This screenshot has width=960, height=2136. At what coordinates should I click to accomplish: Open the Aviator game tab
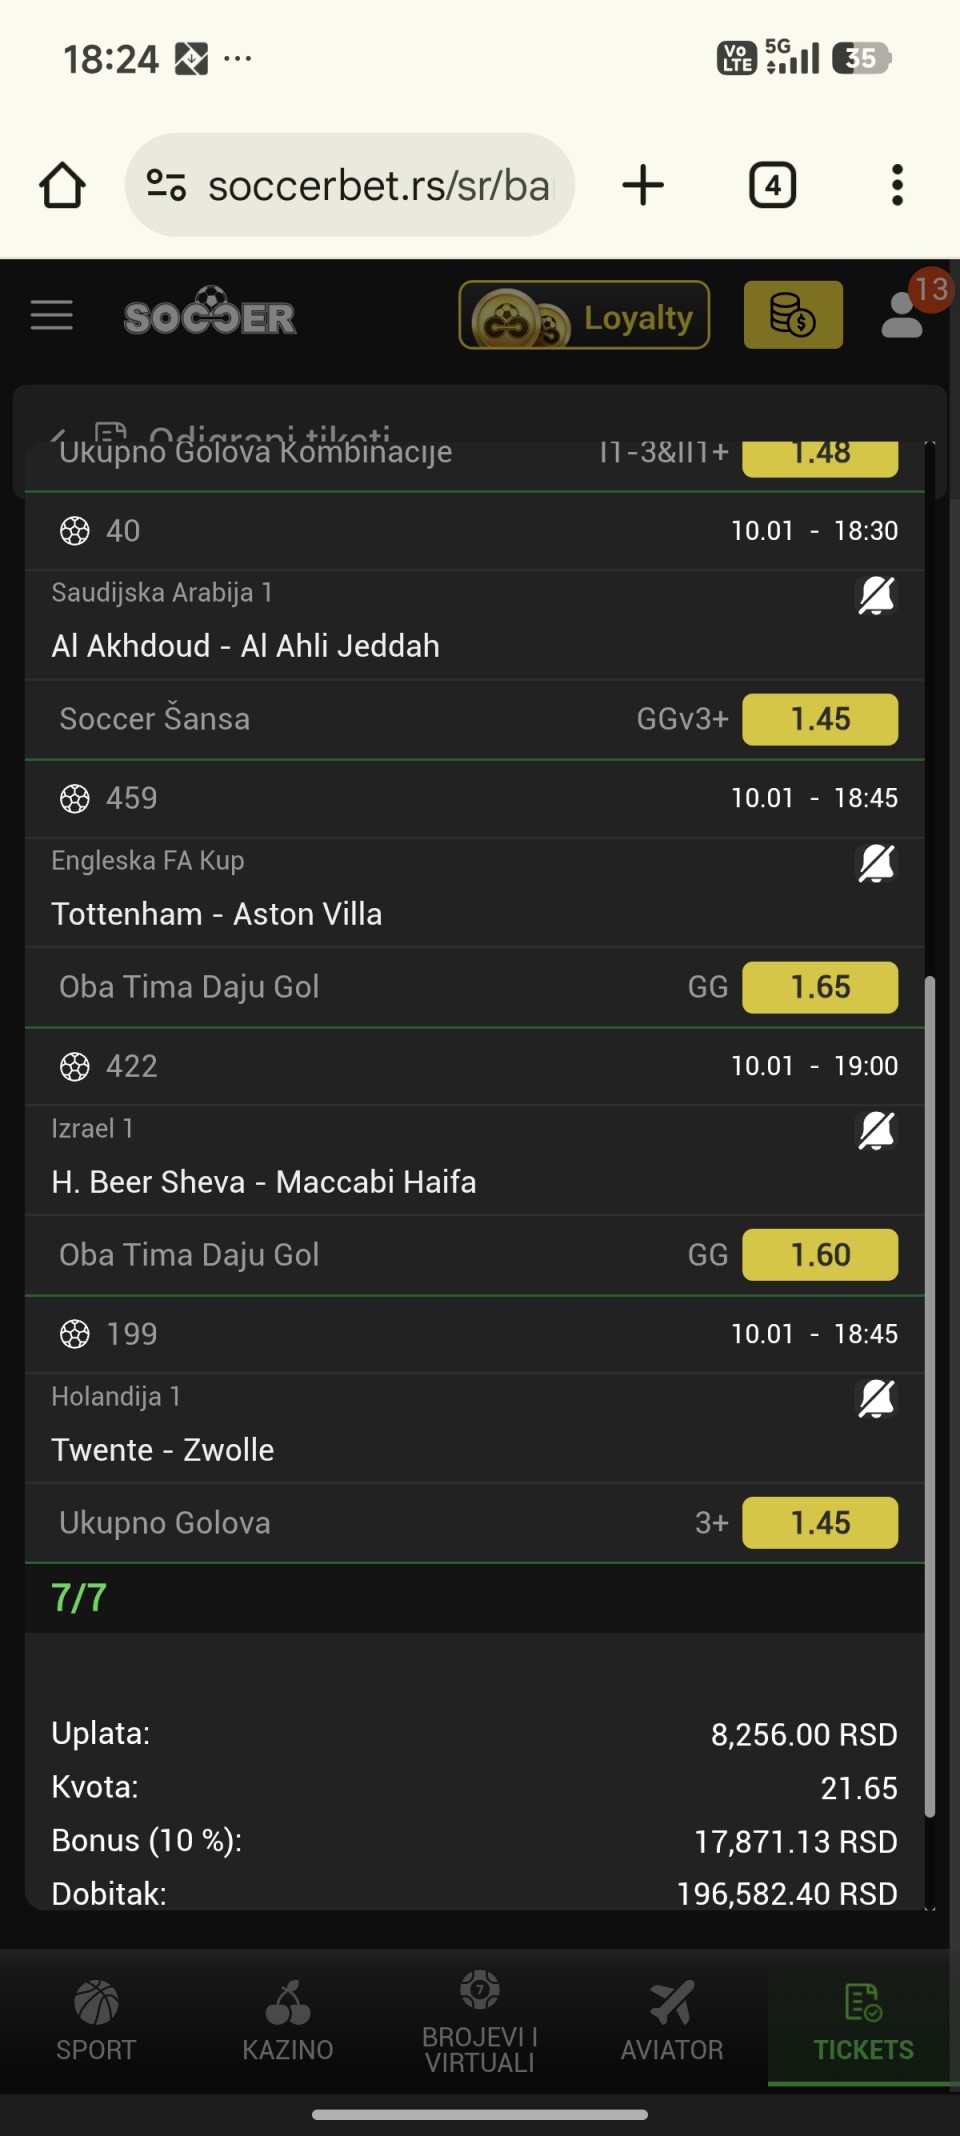pyautogui.click(x=672, y=2022)
